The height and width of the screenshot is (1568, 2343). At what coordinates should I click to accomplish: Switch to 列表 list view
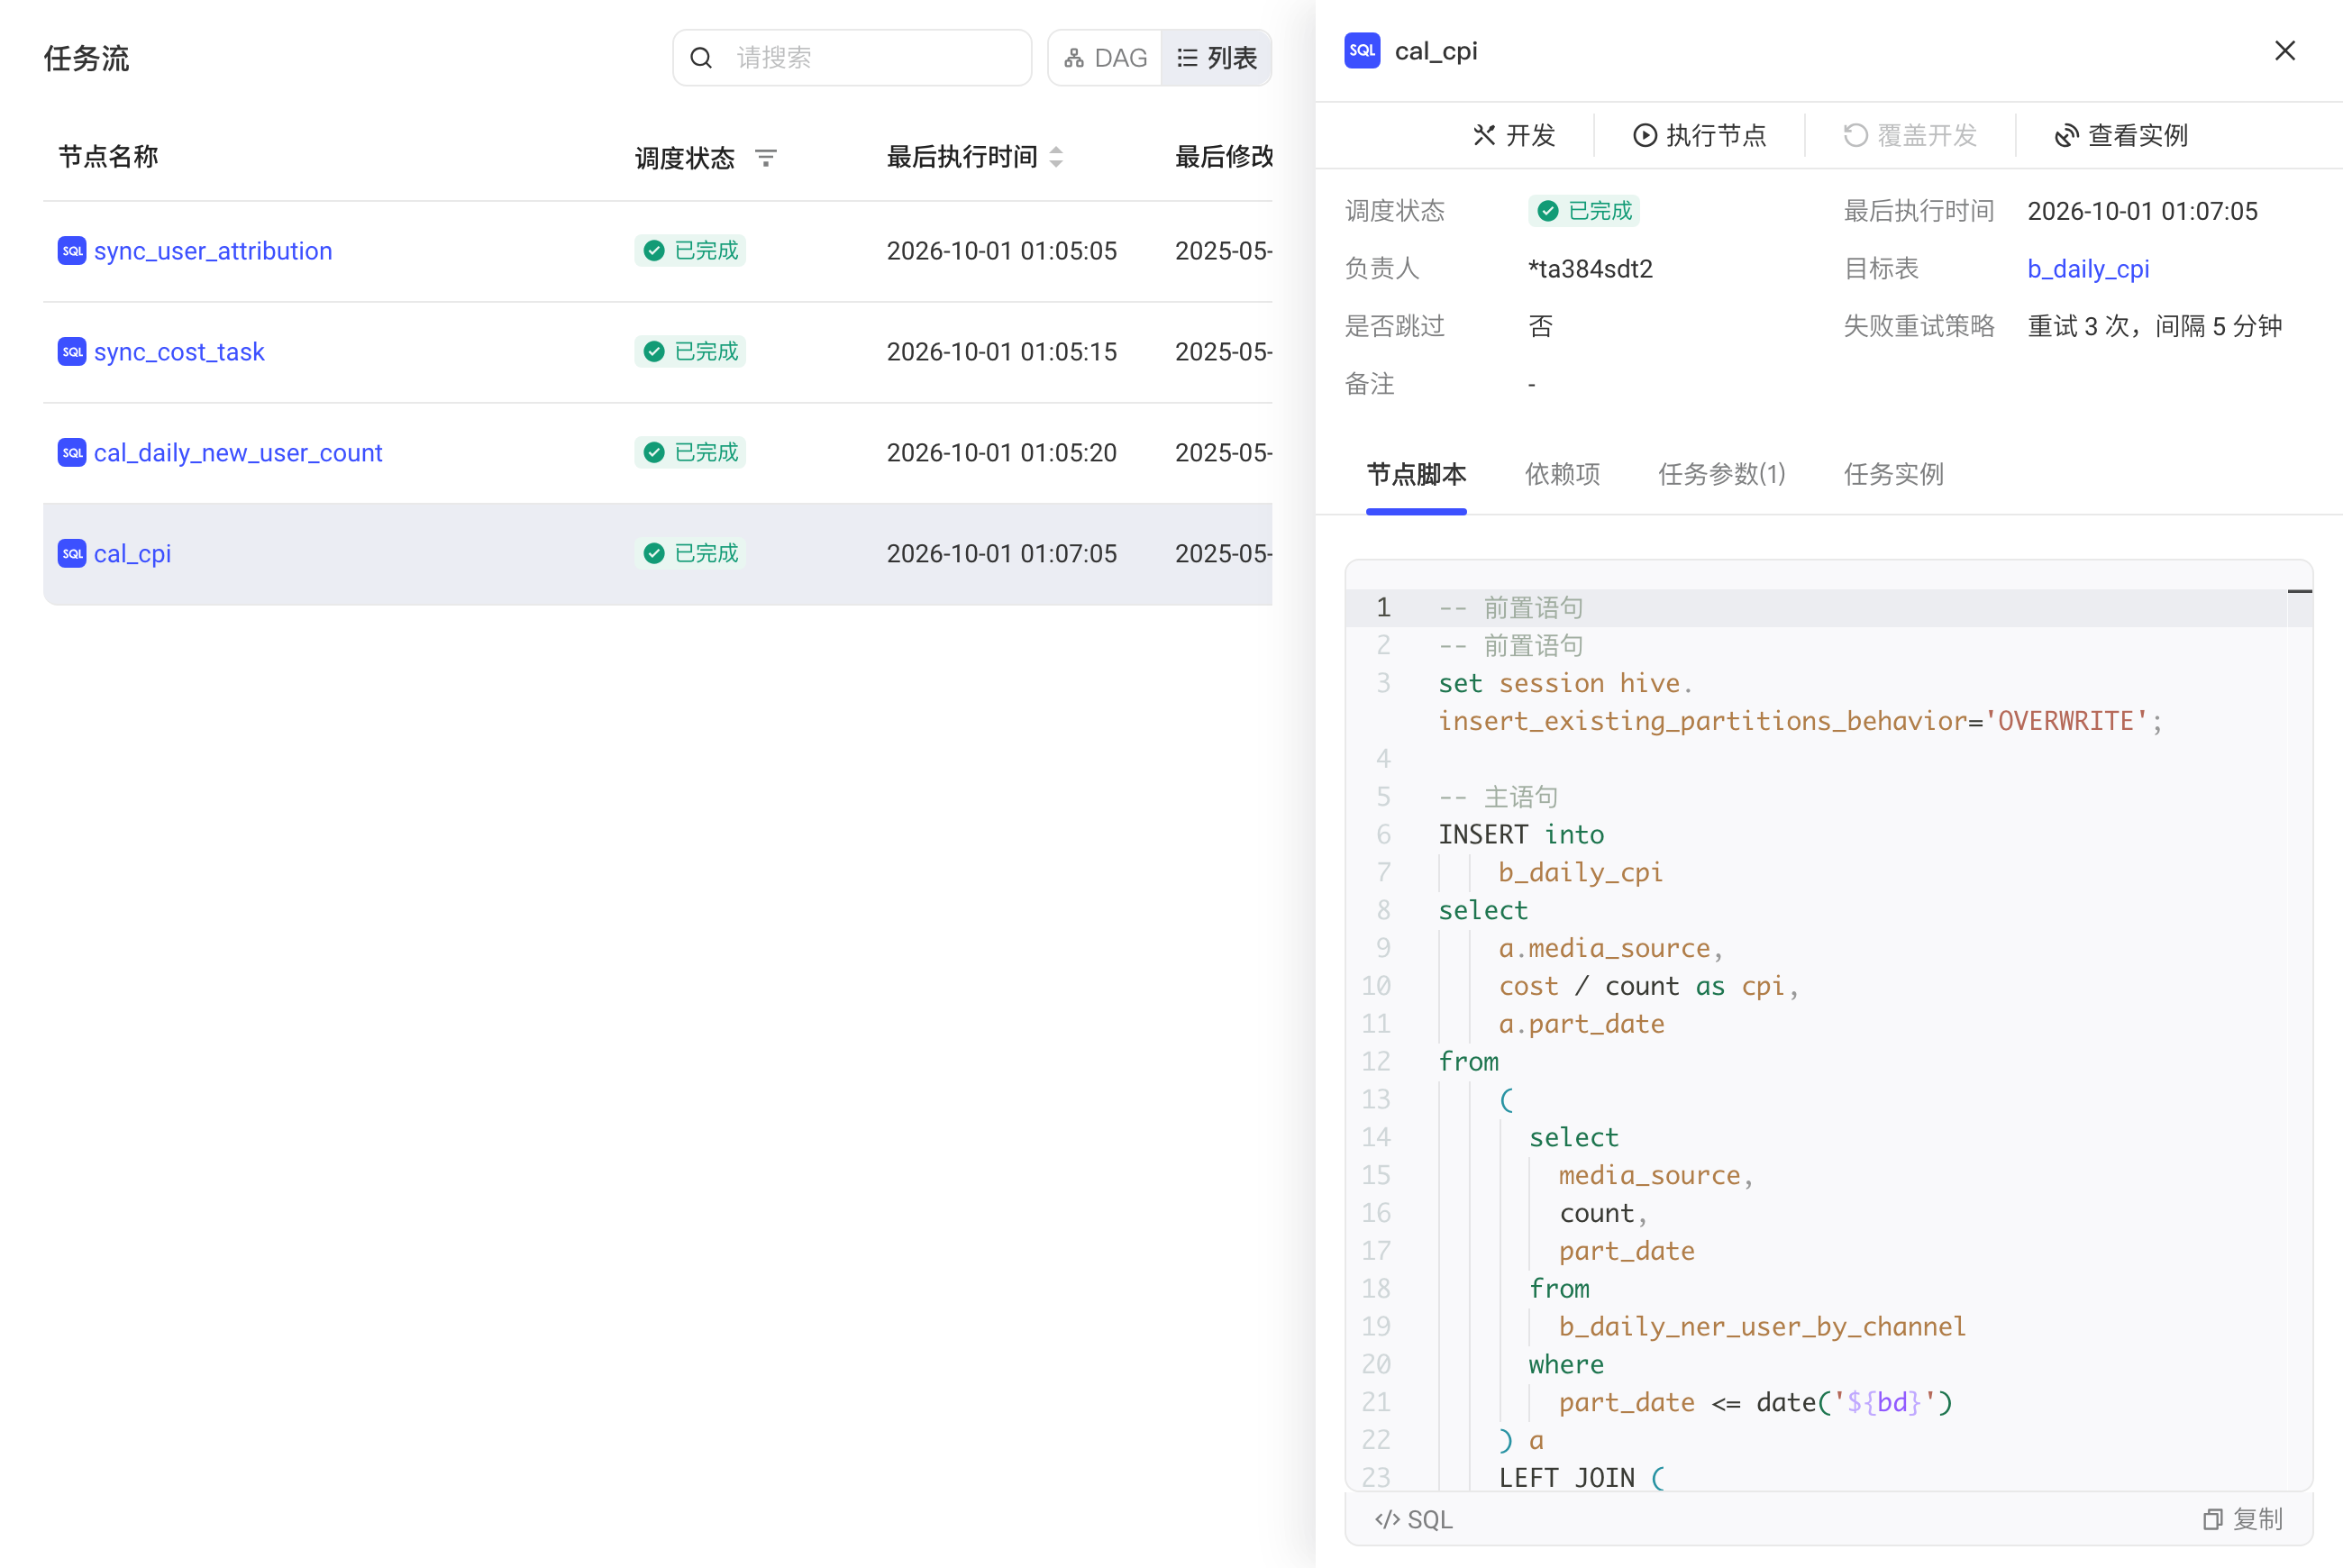click(1217, 58)
